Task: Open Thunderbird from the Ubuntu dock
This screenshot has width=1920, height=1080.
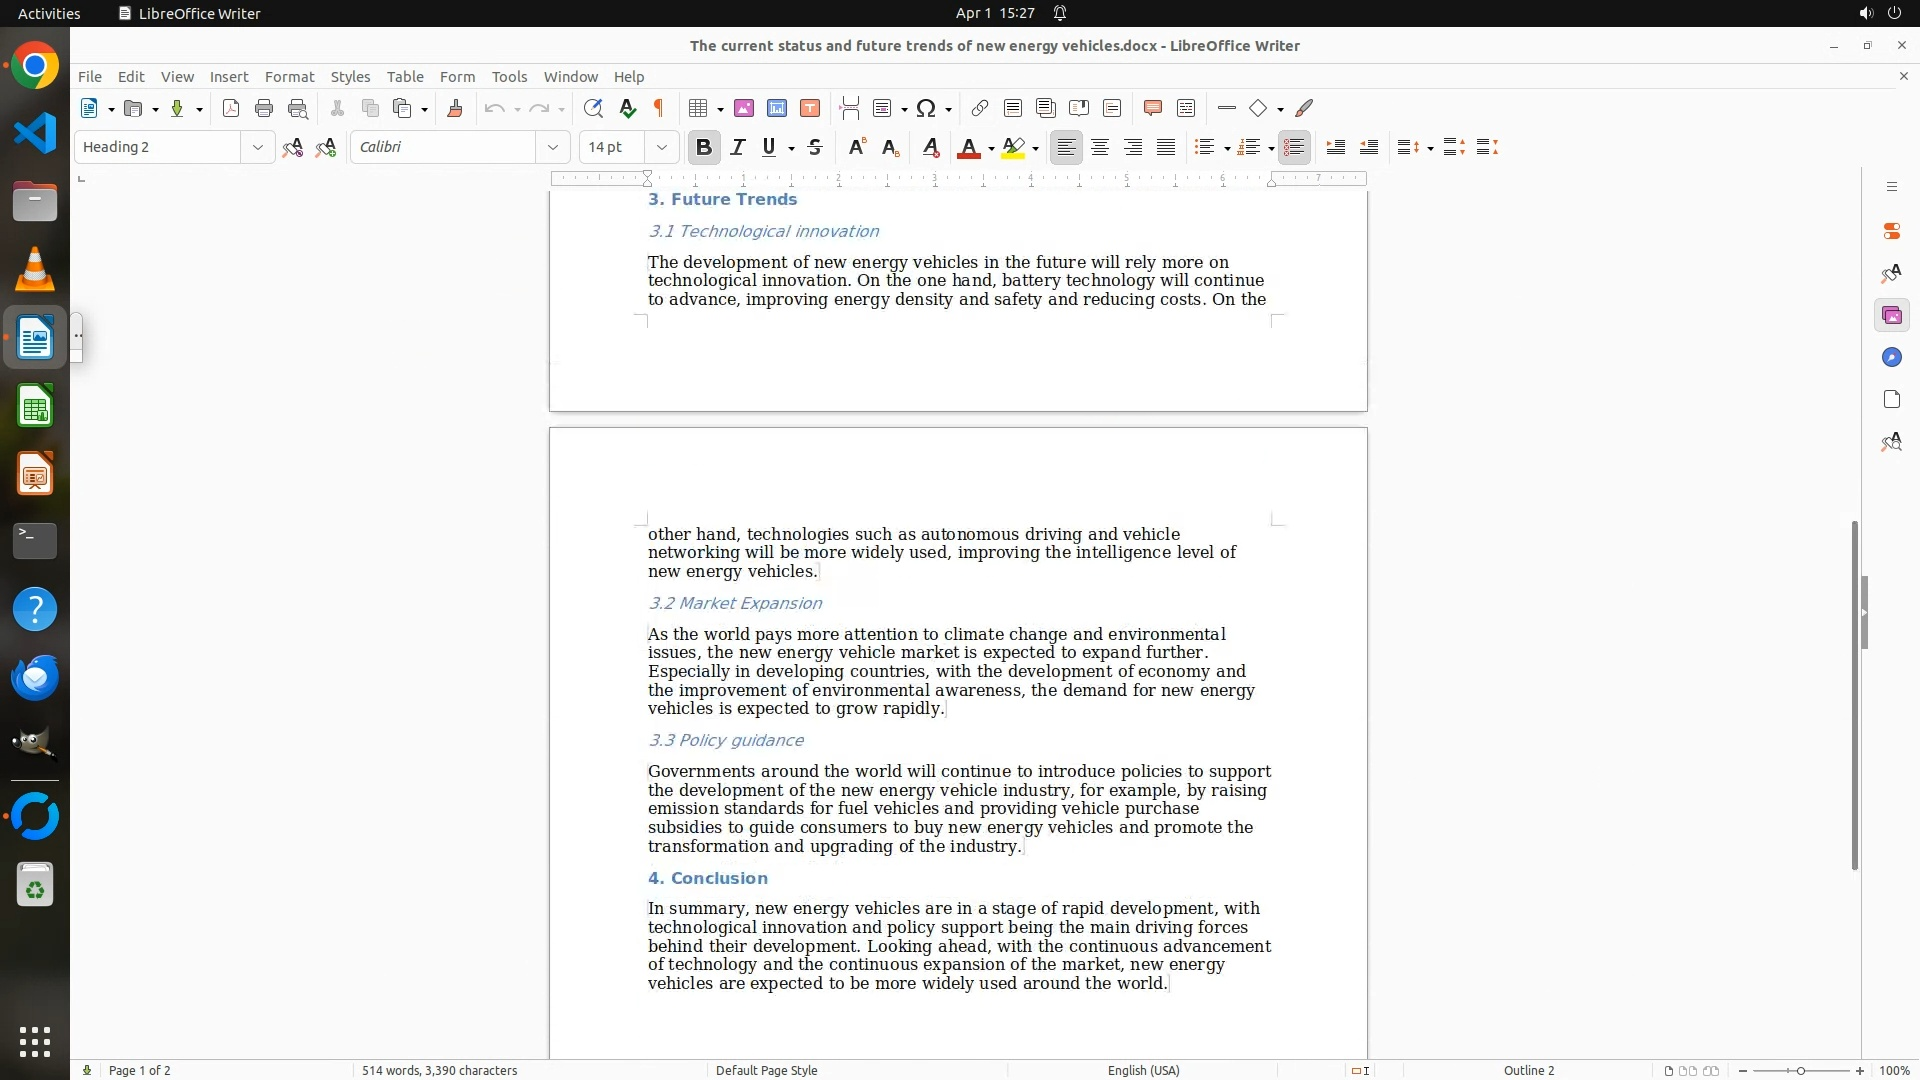Action: point(35,678)
